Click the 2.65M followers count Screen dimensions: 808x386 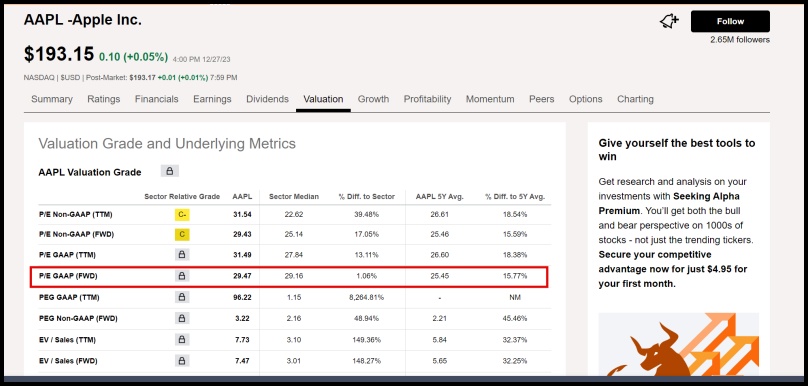coord(740,40)
